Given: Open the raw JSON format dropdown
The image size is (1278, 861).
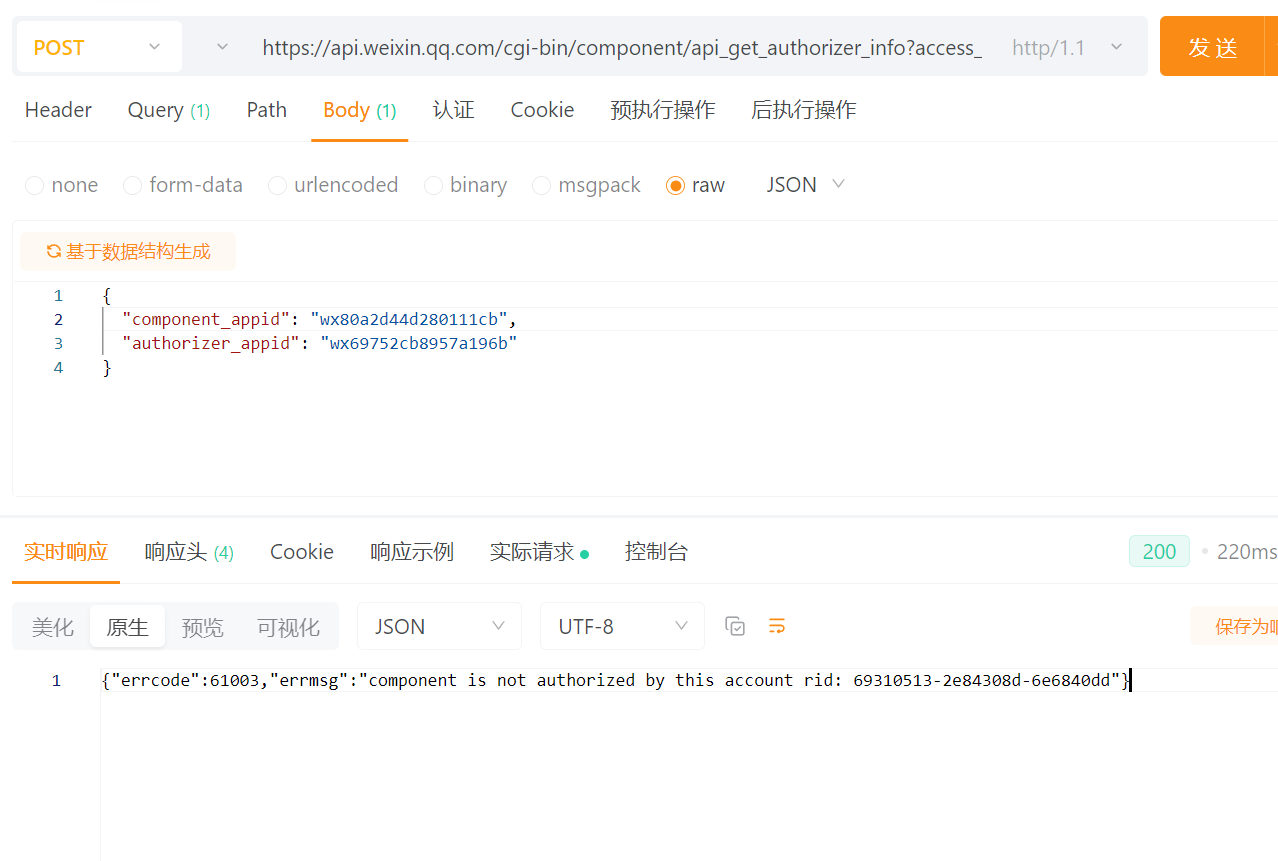Looking at the screenshot, I should [806, 185].
